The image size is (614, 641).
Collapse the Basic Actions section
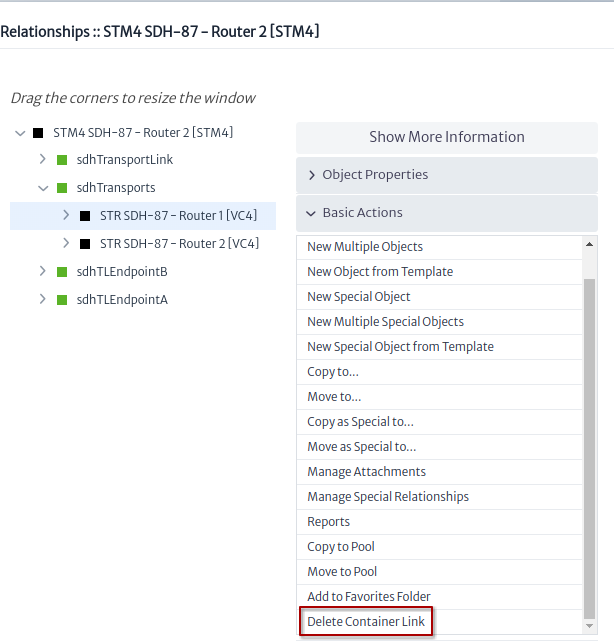click(x=311, y=213)
